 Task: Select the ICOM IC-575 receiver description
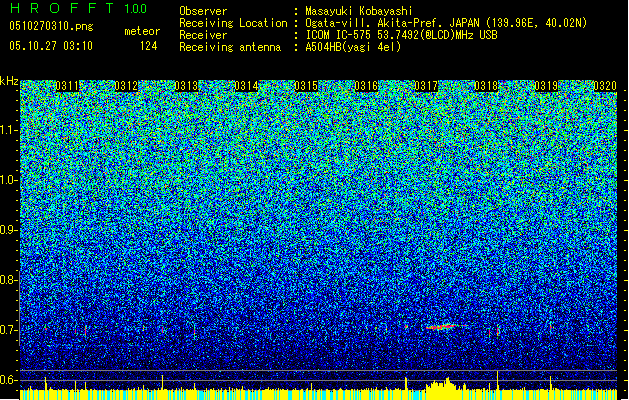[401, 35]
